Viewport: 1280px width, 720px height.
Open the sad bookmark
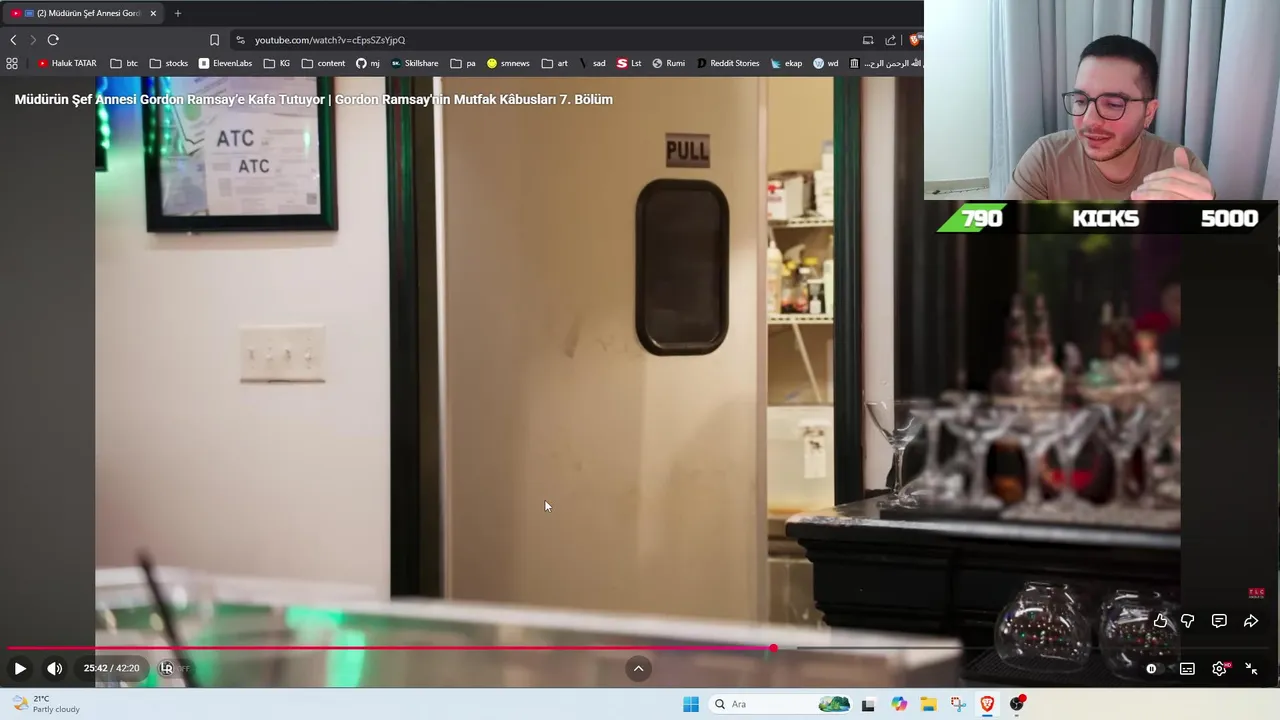tap(592, 63)
